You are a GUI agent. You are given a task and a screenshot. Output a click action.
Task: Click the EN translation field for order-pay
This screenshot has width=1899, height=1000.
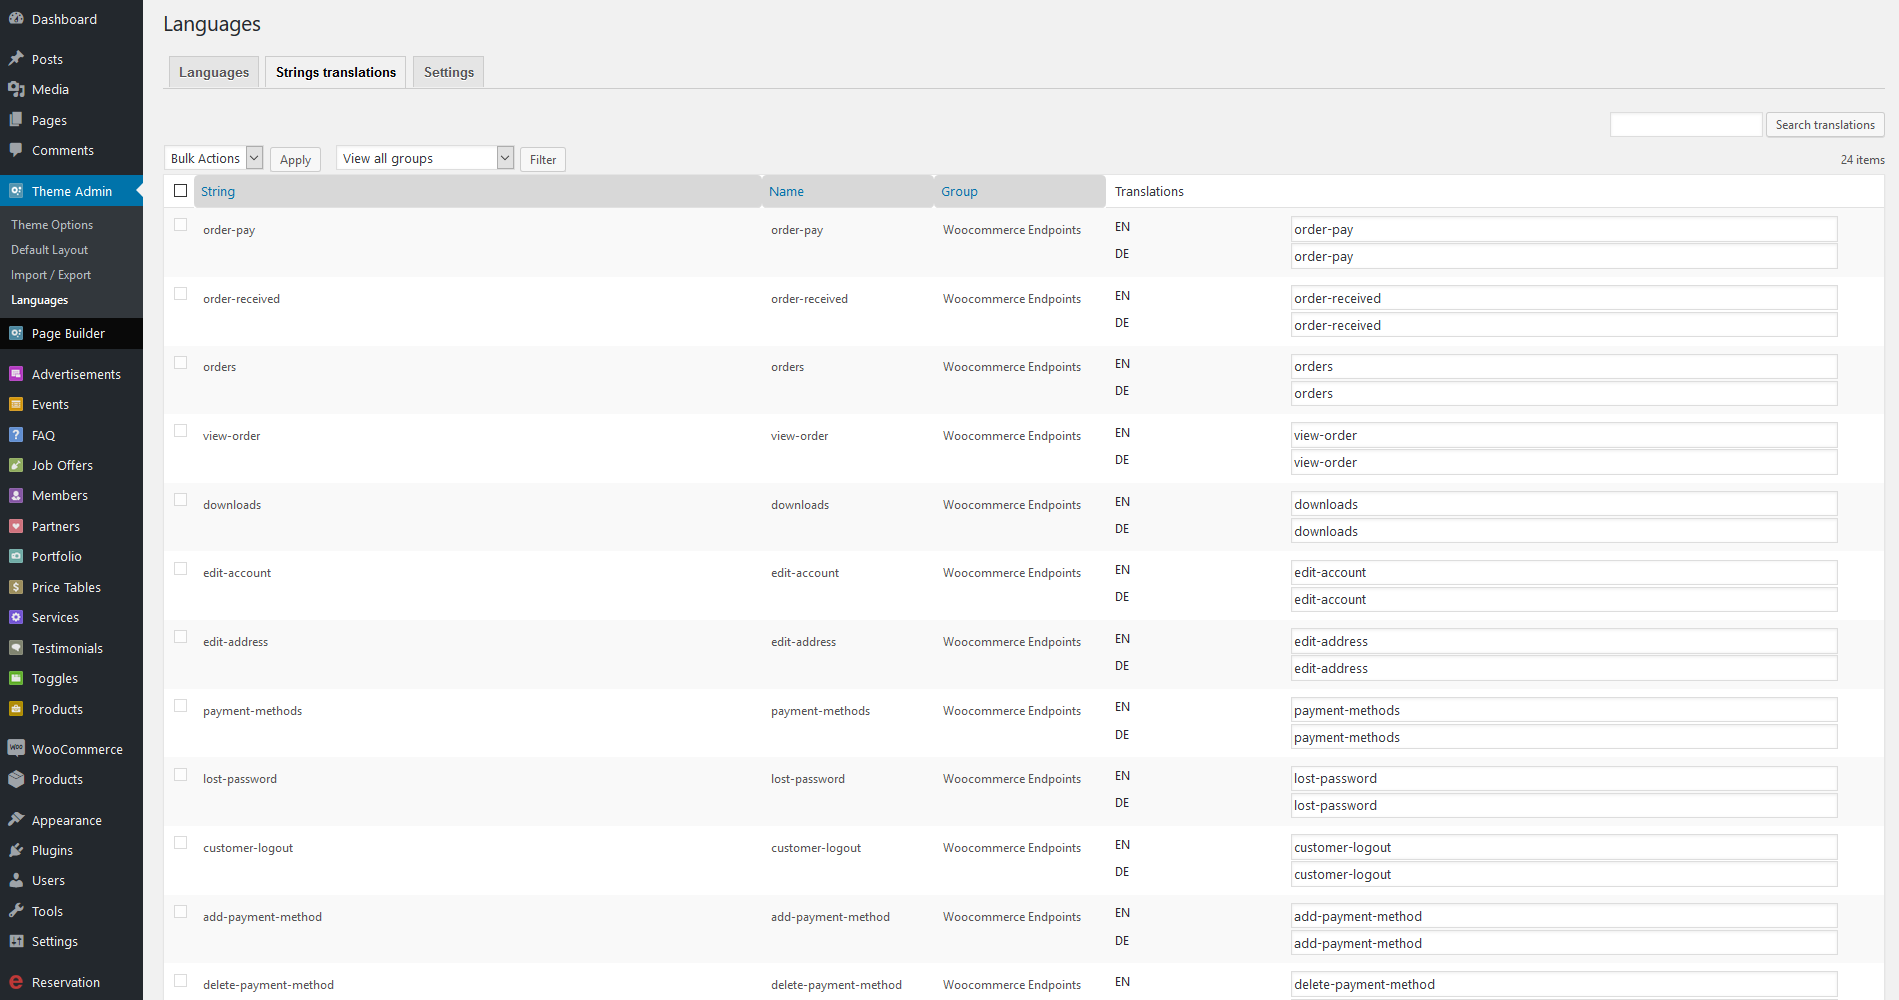click(1564, 229)
